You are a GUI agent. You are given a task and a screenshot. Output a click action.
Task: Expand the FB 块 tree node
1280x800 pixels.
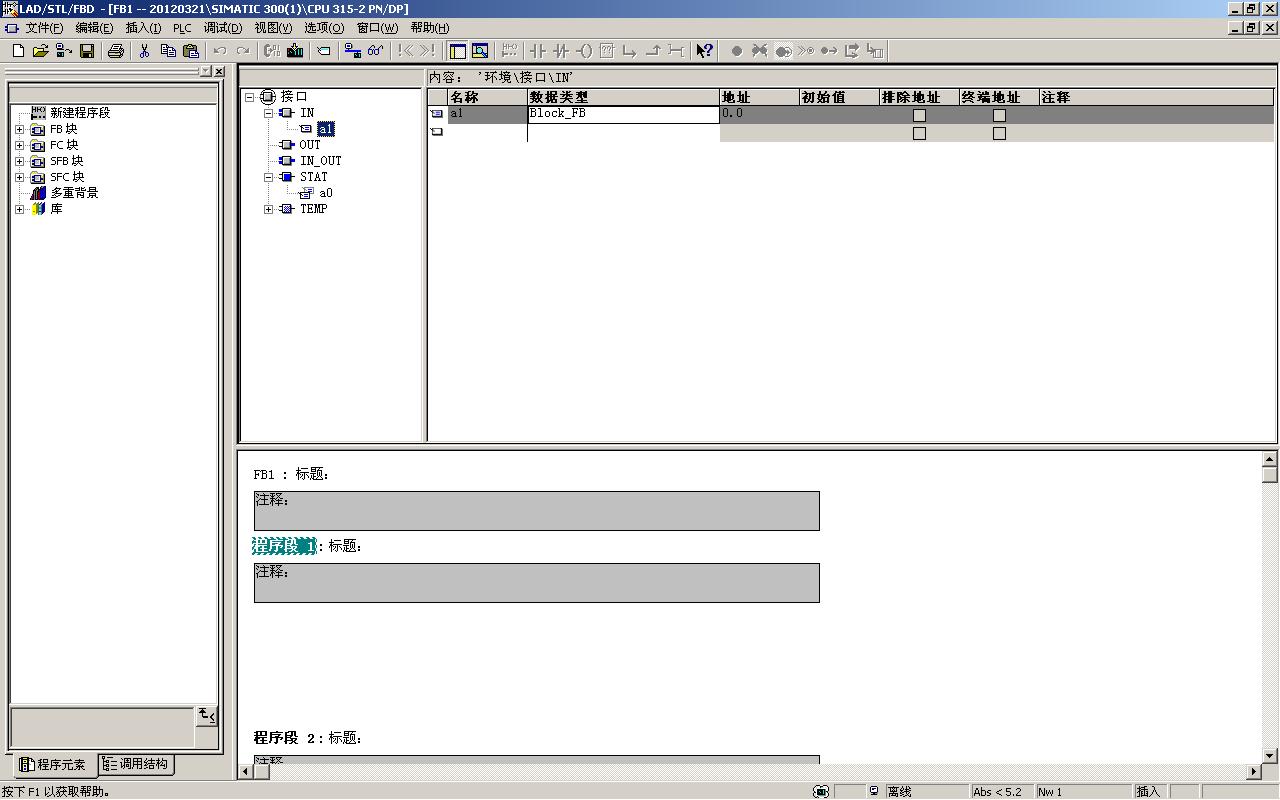(19, 129)
